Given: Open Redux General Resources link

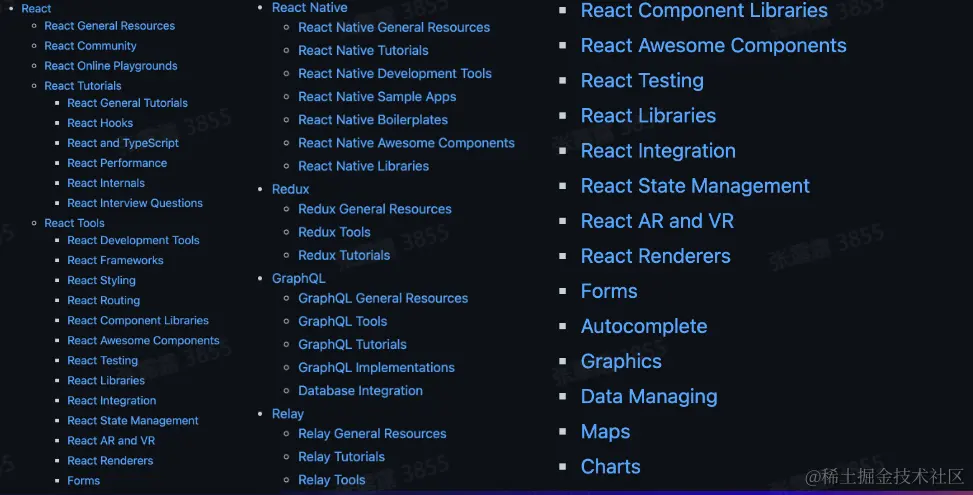Looking at the screenshot, I should [375, 209].
